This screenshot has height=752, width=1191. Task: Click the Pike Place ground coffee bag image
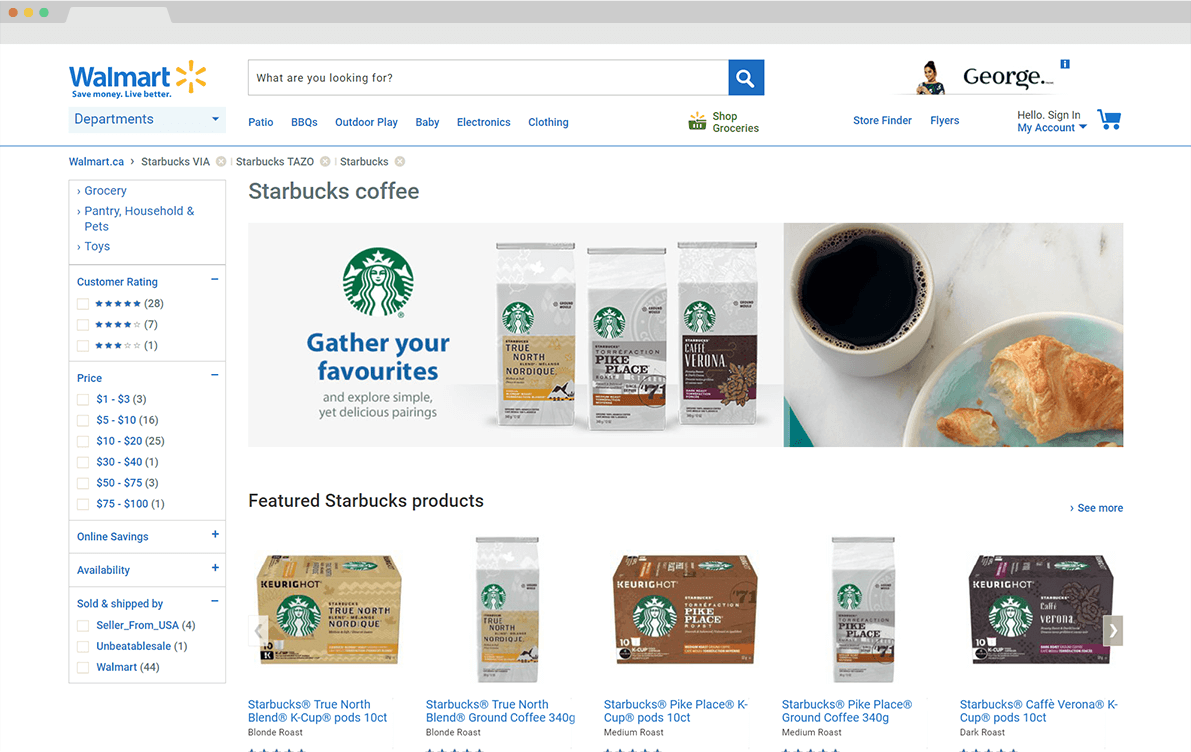click(863, 610)
